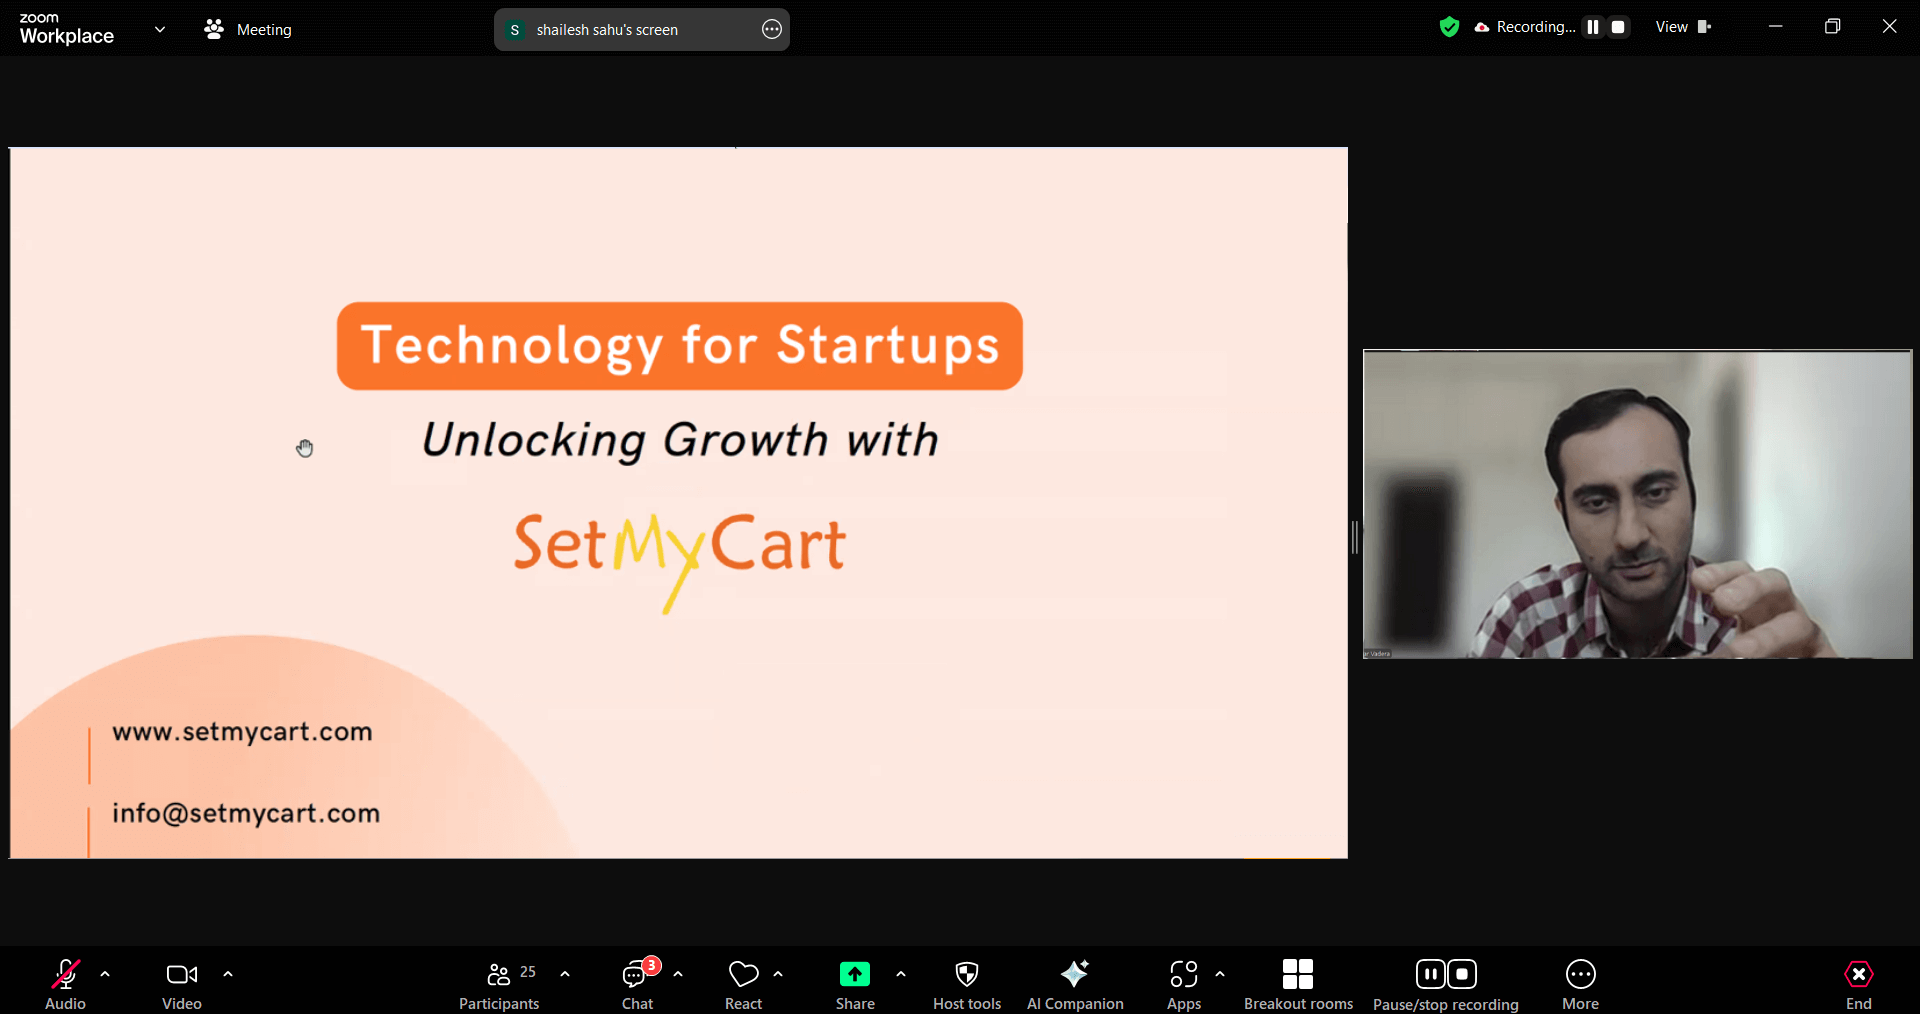This screenshot has width=1920, height=1014.
Task: Launch AI Companion
Action: 1075,984
